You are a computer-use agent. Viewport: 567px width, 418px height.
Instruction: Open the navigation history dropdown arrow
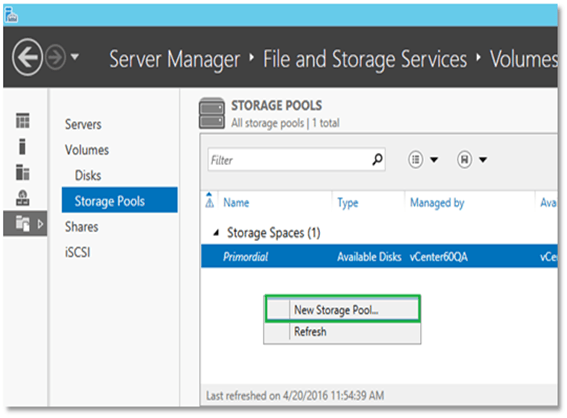[75, 57]
